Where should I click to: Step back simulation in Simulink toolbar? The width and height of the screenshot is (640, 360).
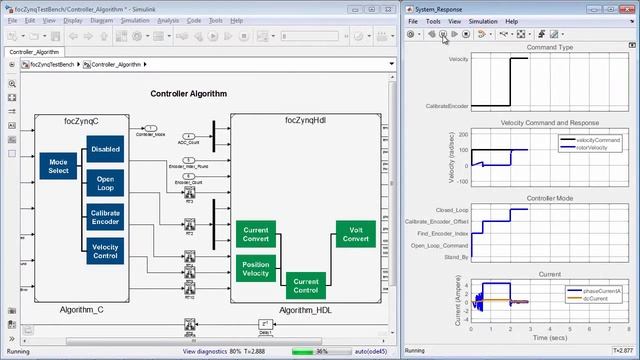198,36
